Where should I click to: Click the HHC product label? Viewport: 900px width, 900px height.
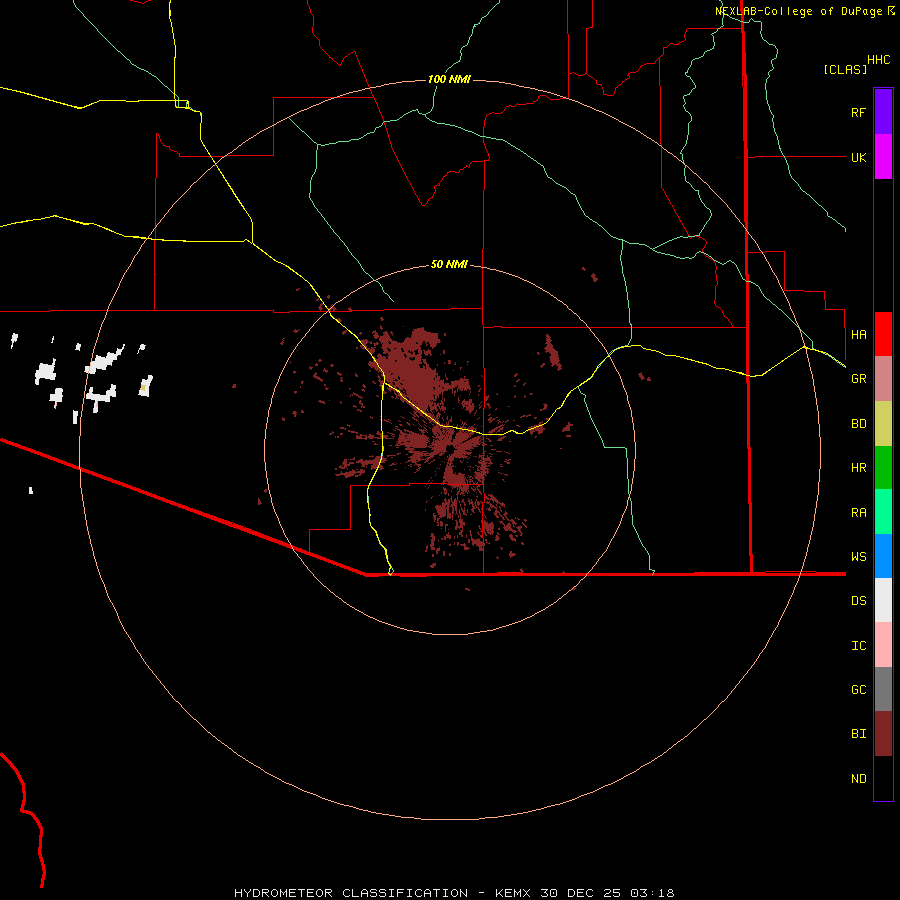tap(878, 60)
